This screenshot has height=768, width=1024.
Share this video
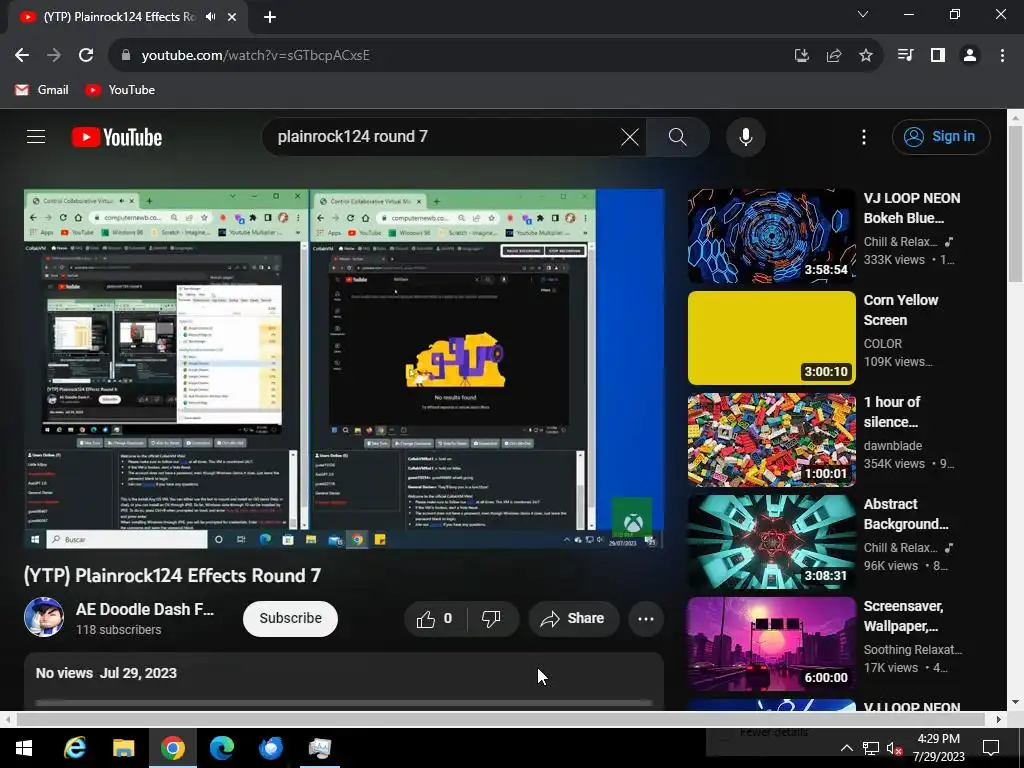[573, 618]
